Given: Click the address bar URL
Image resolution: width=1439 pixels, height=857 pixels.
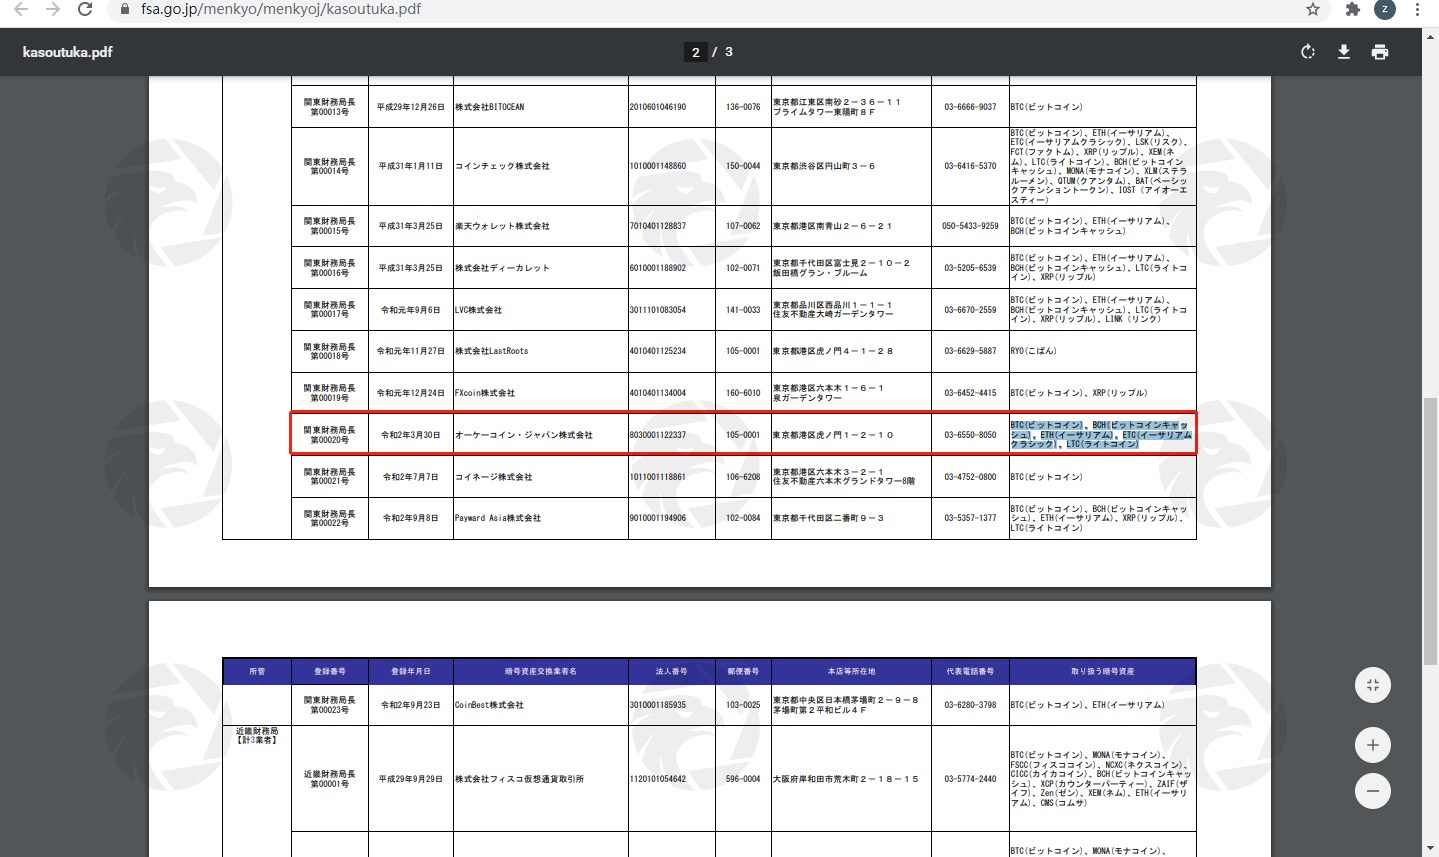Looking at the screenshot, I should [281, 9].
